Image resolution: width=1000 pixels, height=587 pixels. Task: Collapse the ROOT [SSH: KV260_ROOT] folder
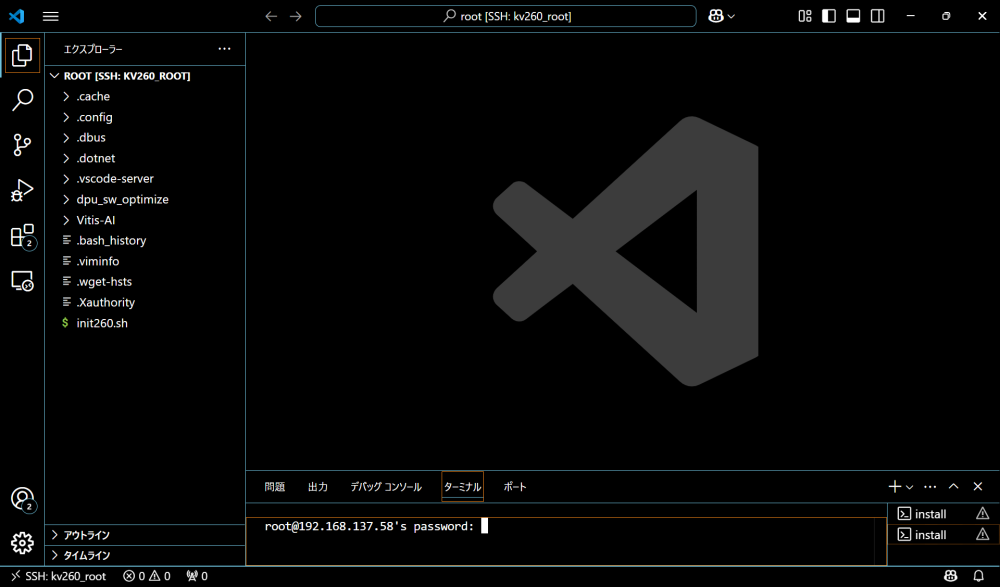(x=145, y=76)
